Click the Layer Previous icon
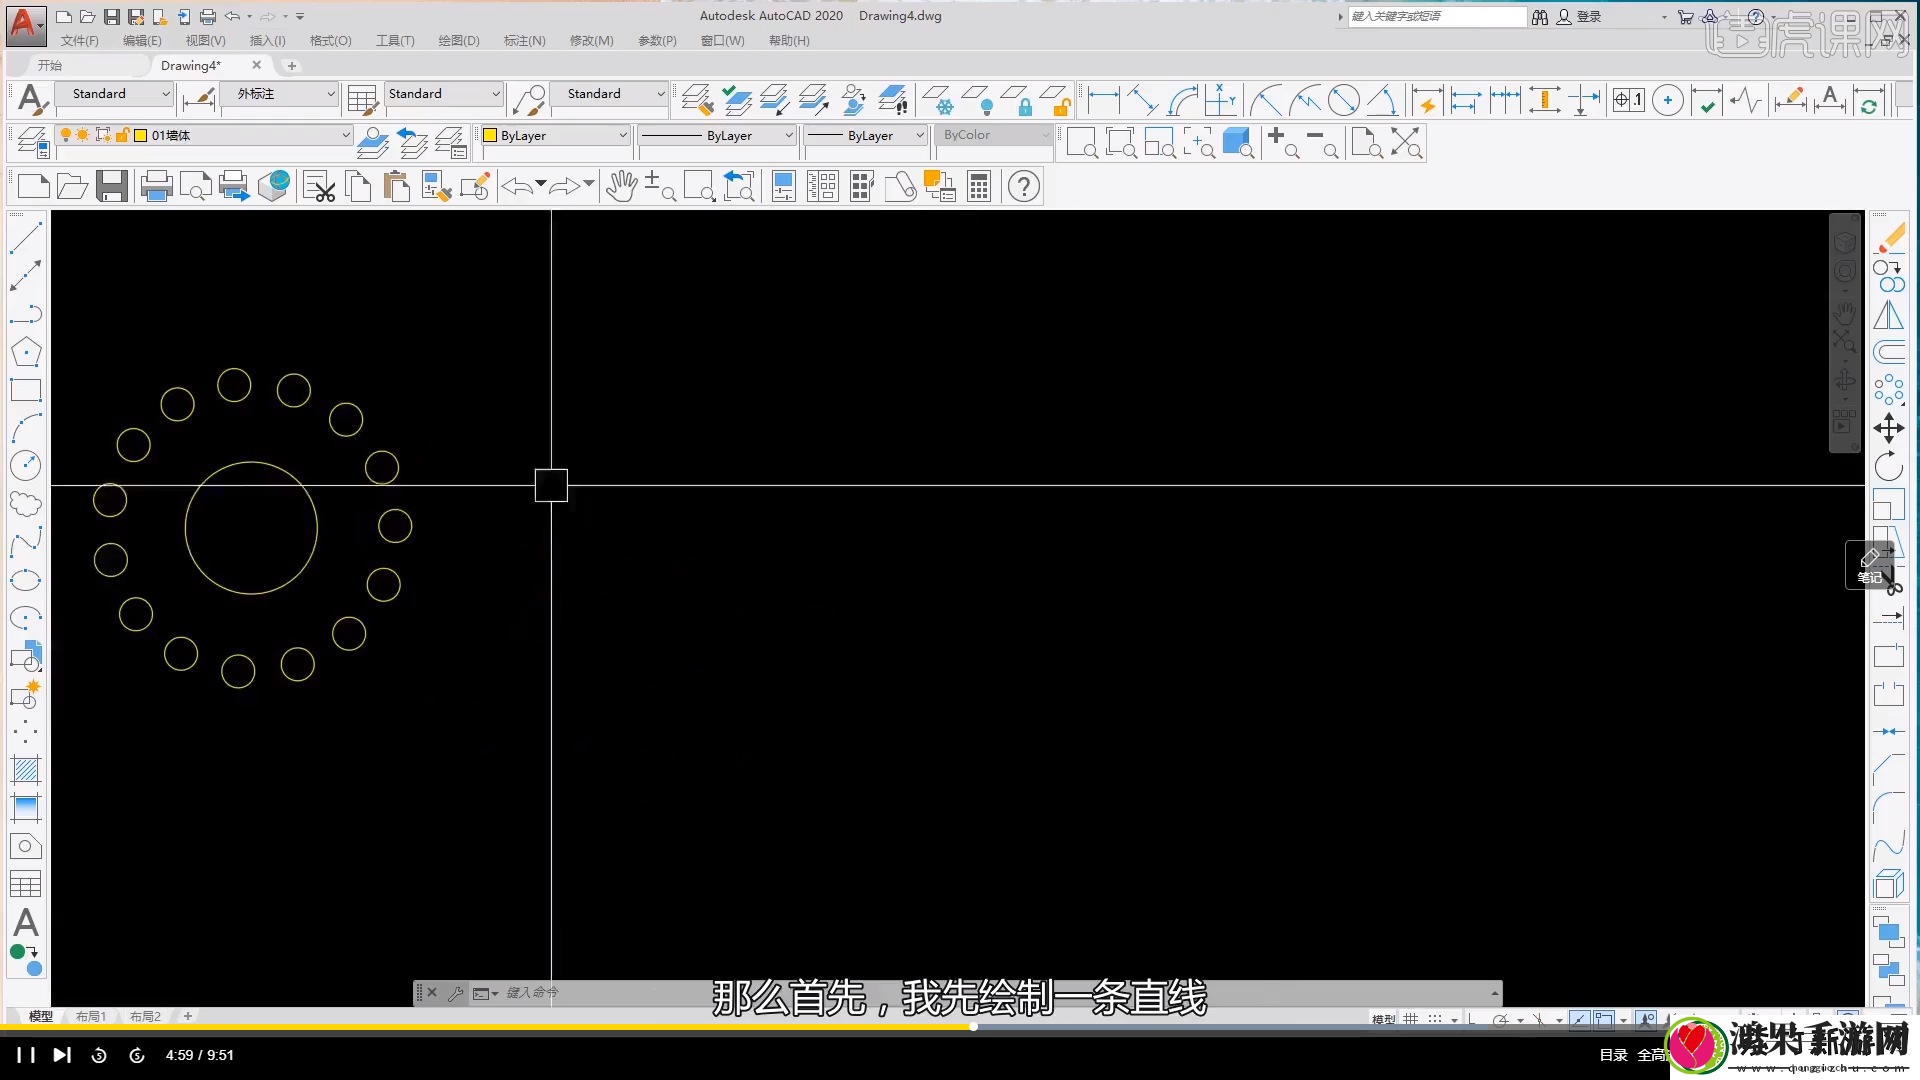 click(411, 143)
